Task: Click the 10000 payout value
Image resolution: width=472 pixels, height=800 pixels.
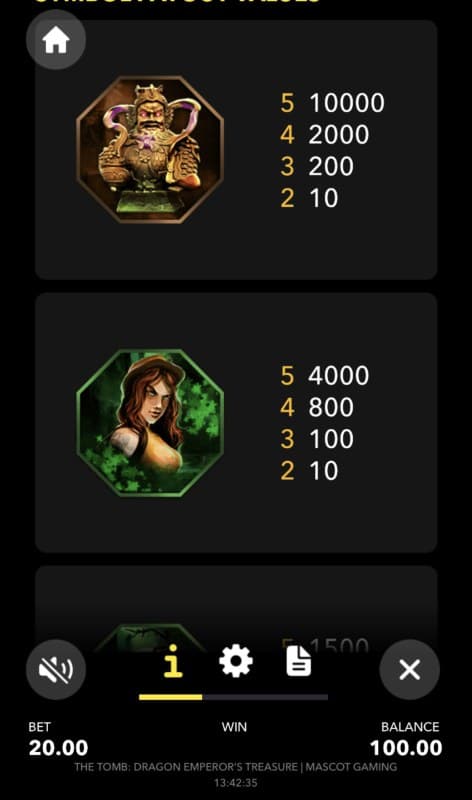Action: 346,103
